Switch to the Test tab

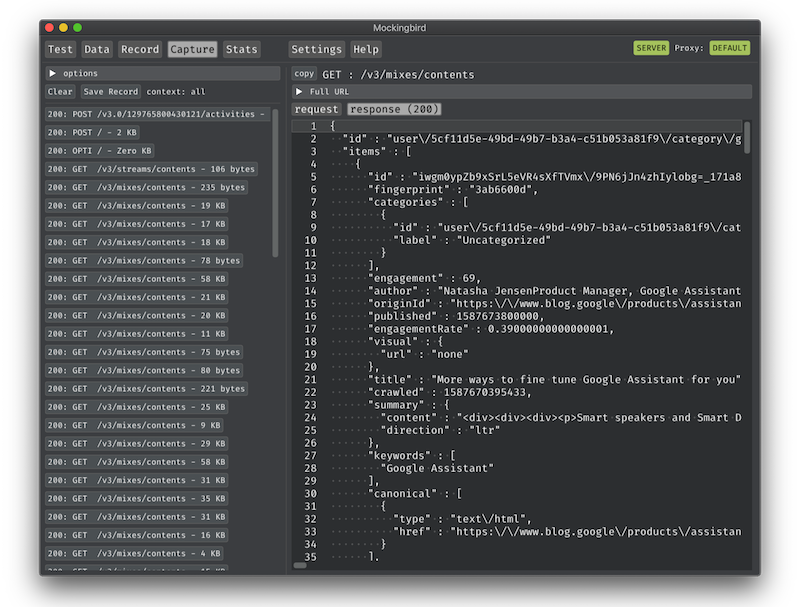pyautogui.click(x=61, y=49)
